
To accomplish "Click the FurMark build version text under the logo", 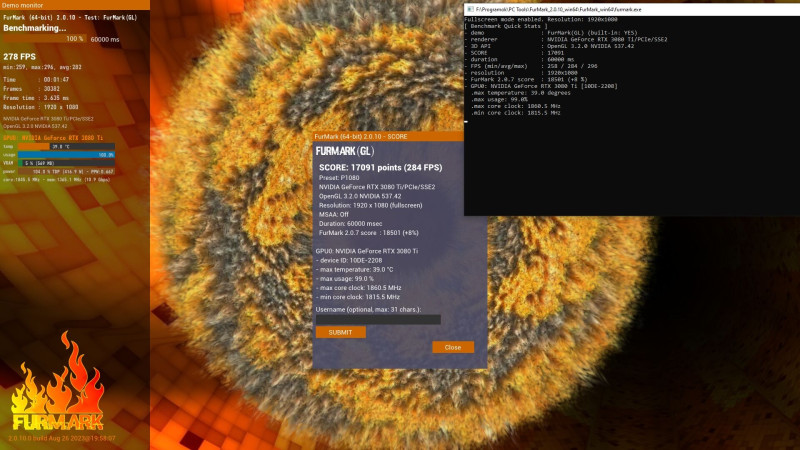I will point(62,438).
